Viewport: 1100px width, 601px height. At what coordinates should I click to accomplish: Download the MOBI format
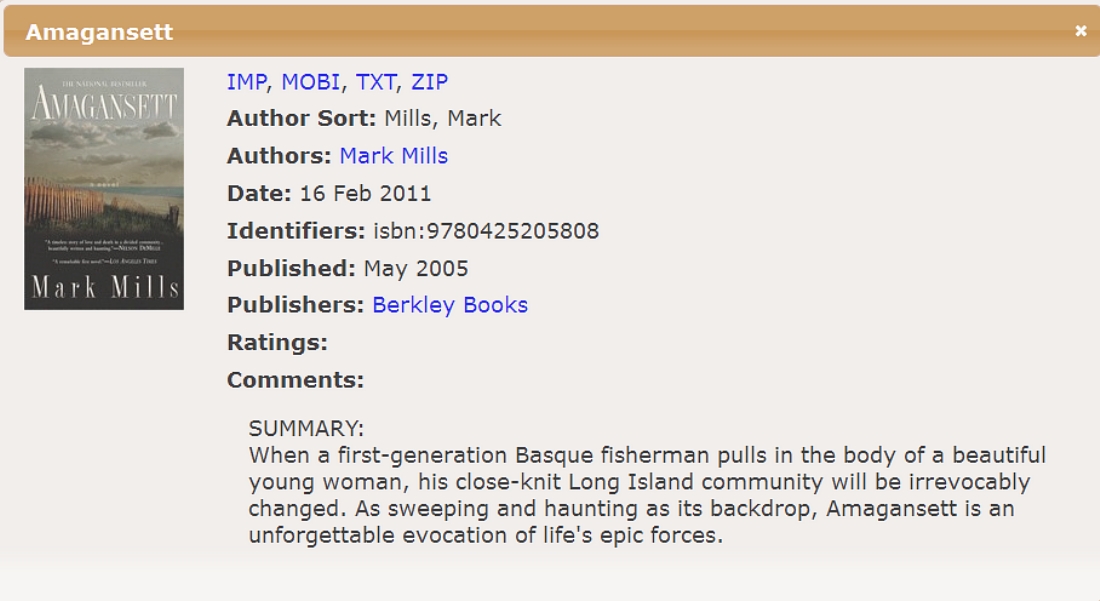tap(311, 82)
